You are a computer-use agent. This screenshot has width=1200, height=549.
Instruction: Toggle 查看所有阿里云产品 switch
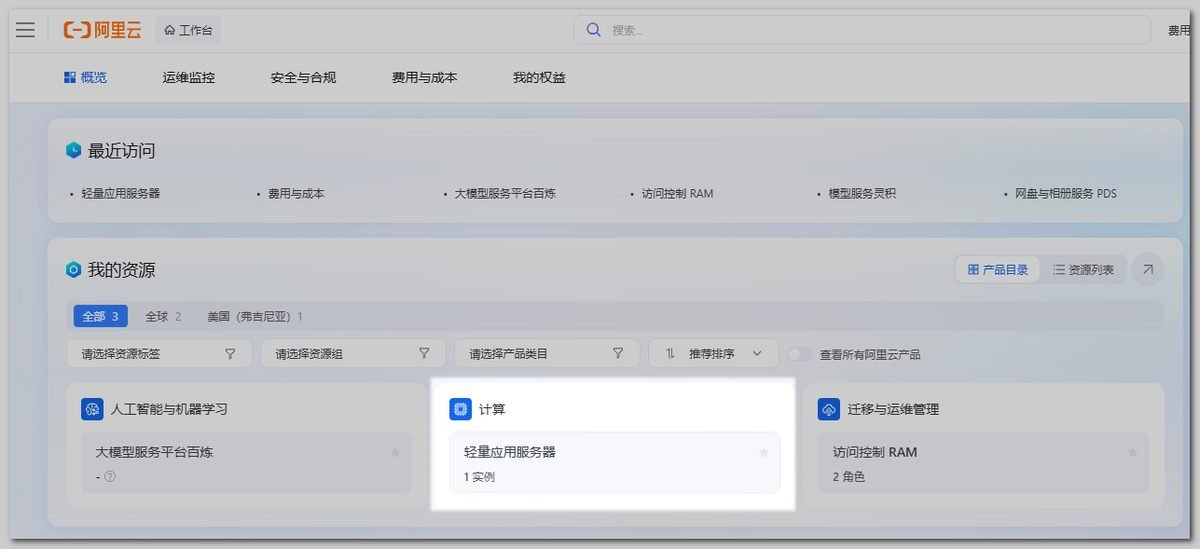pos(799,354)
